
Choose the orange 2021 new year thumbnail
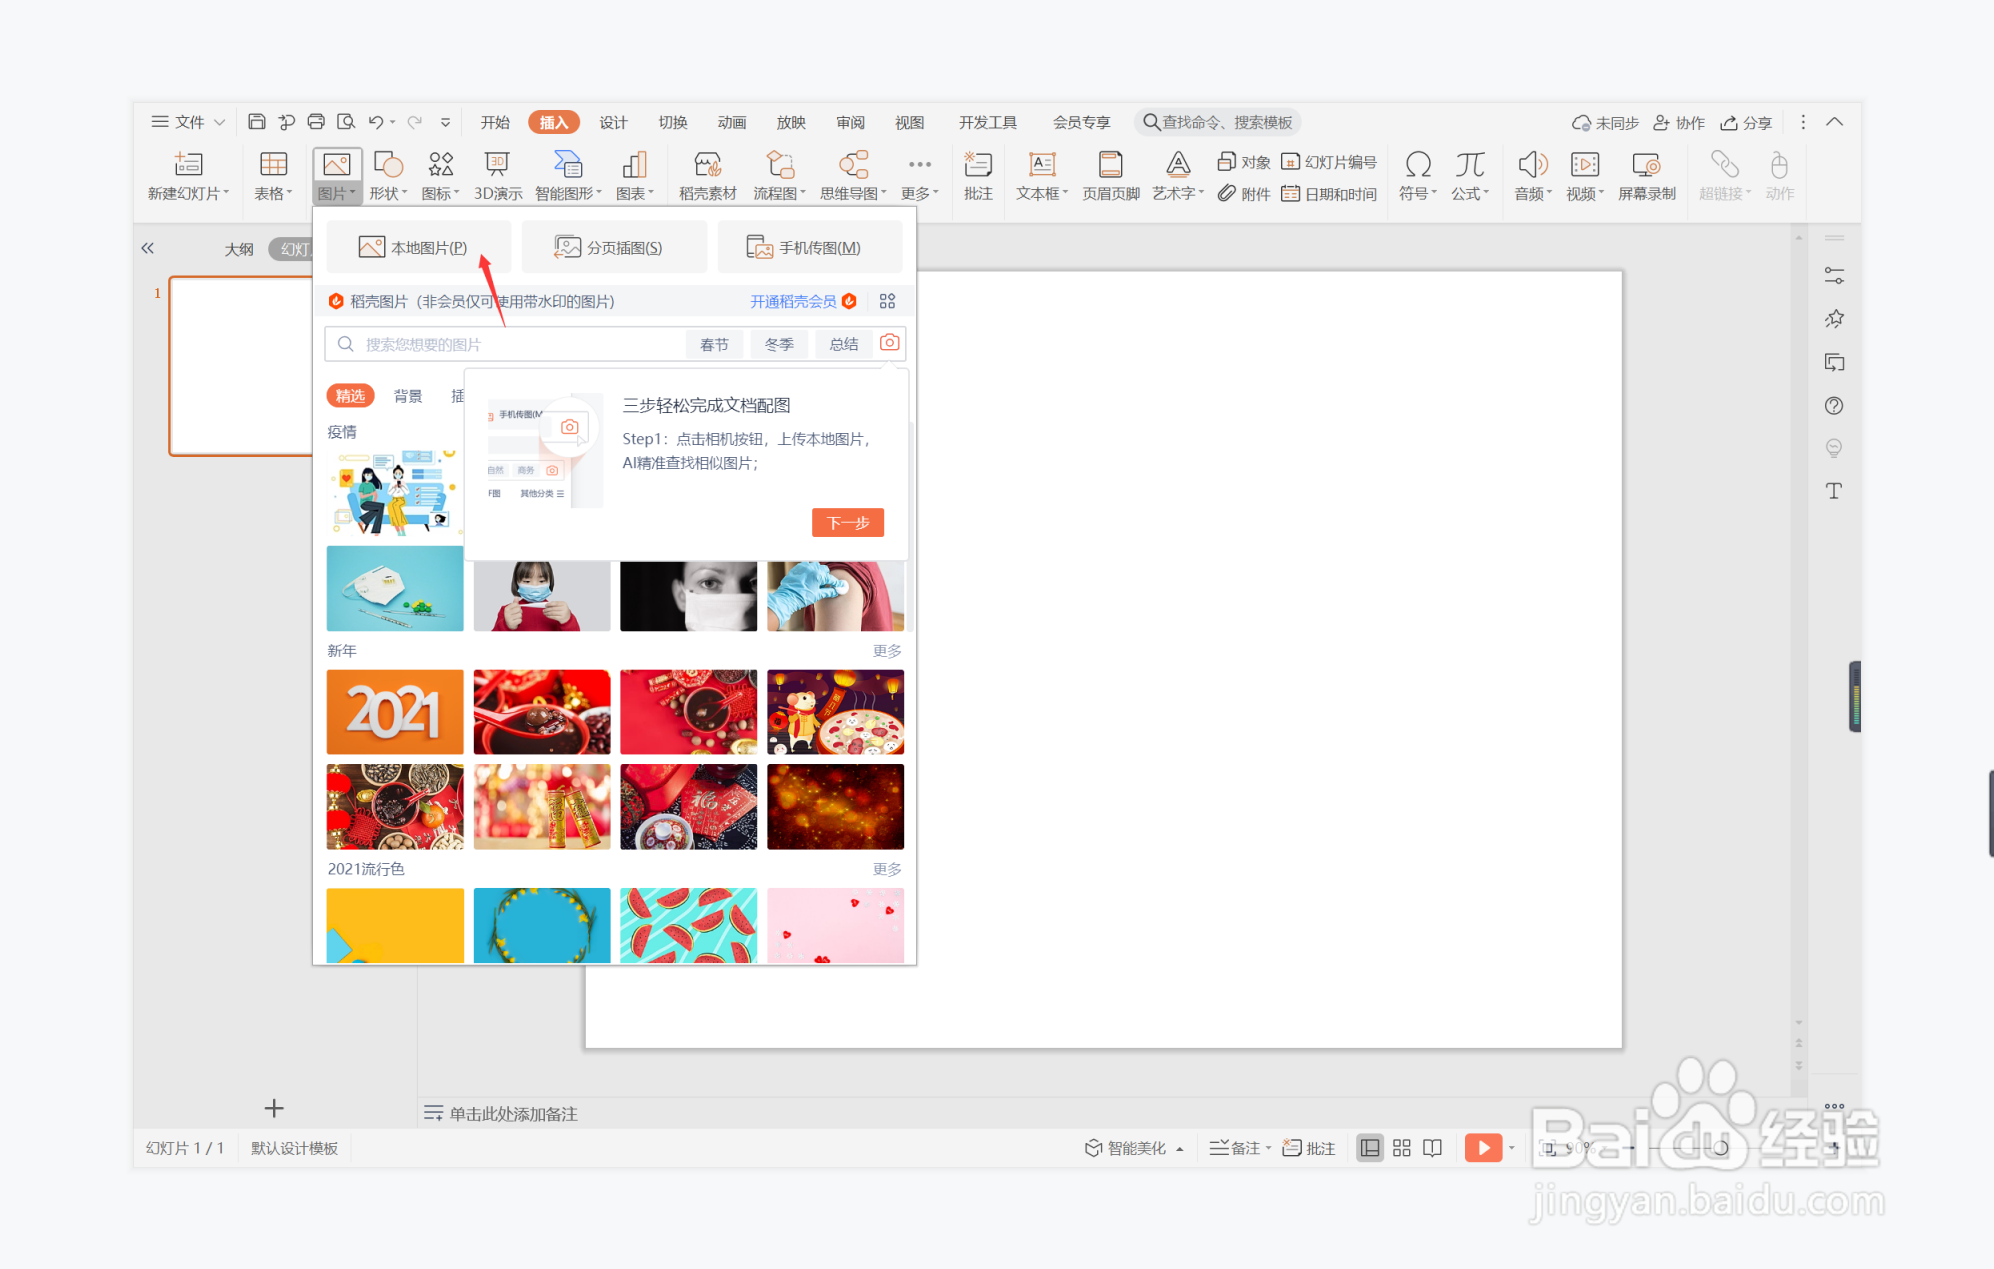tap(395, 711)
